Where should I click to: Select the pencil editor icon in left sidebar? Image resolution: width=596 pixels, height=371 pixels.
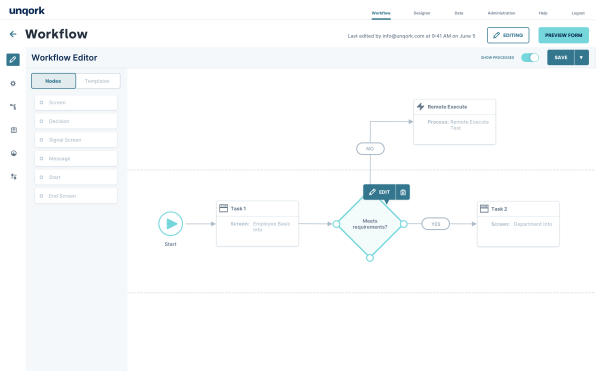pos(13,59)
